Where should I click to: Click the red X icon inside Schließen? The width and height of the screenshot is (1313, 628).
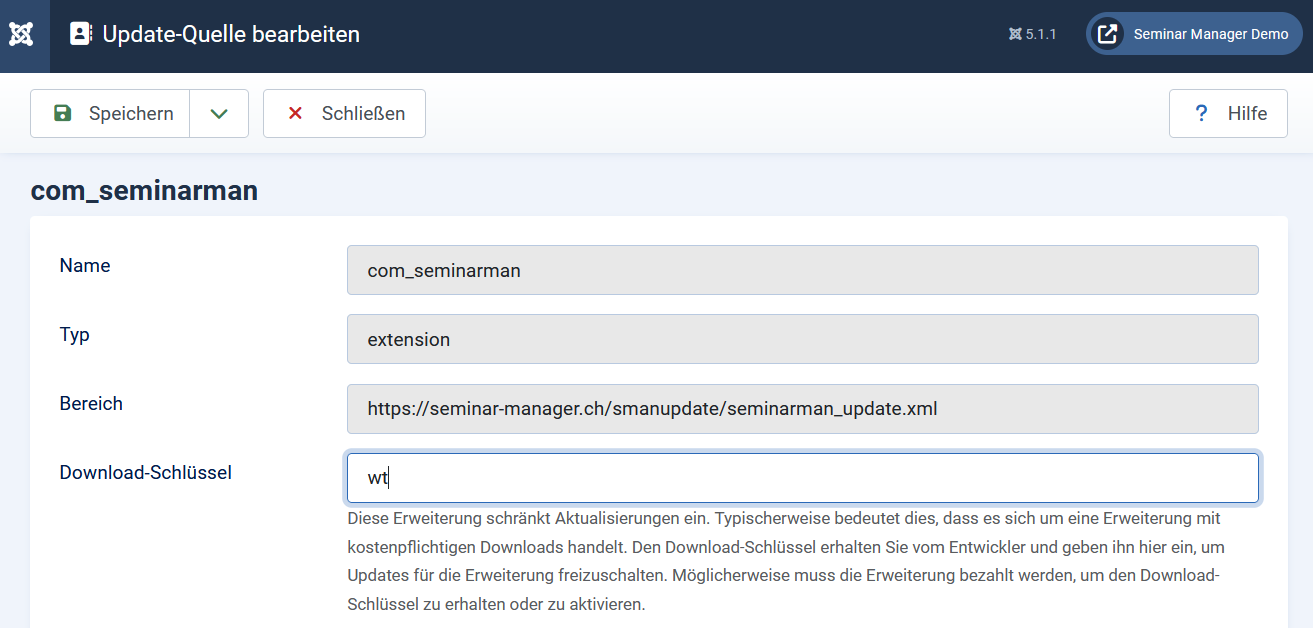pyautogui.click(x=294, y=113)
